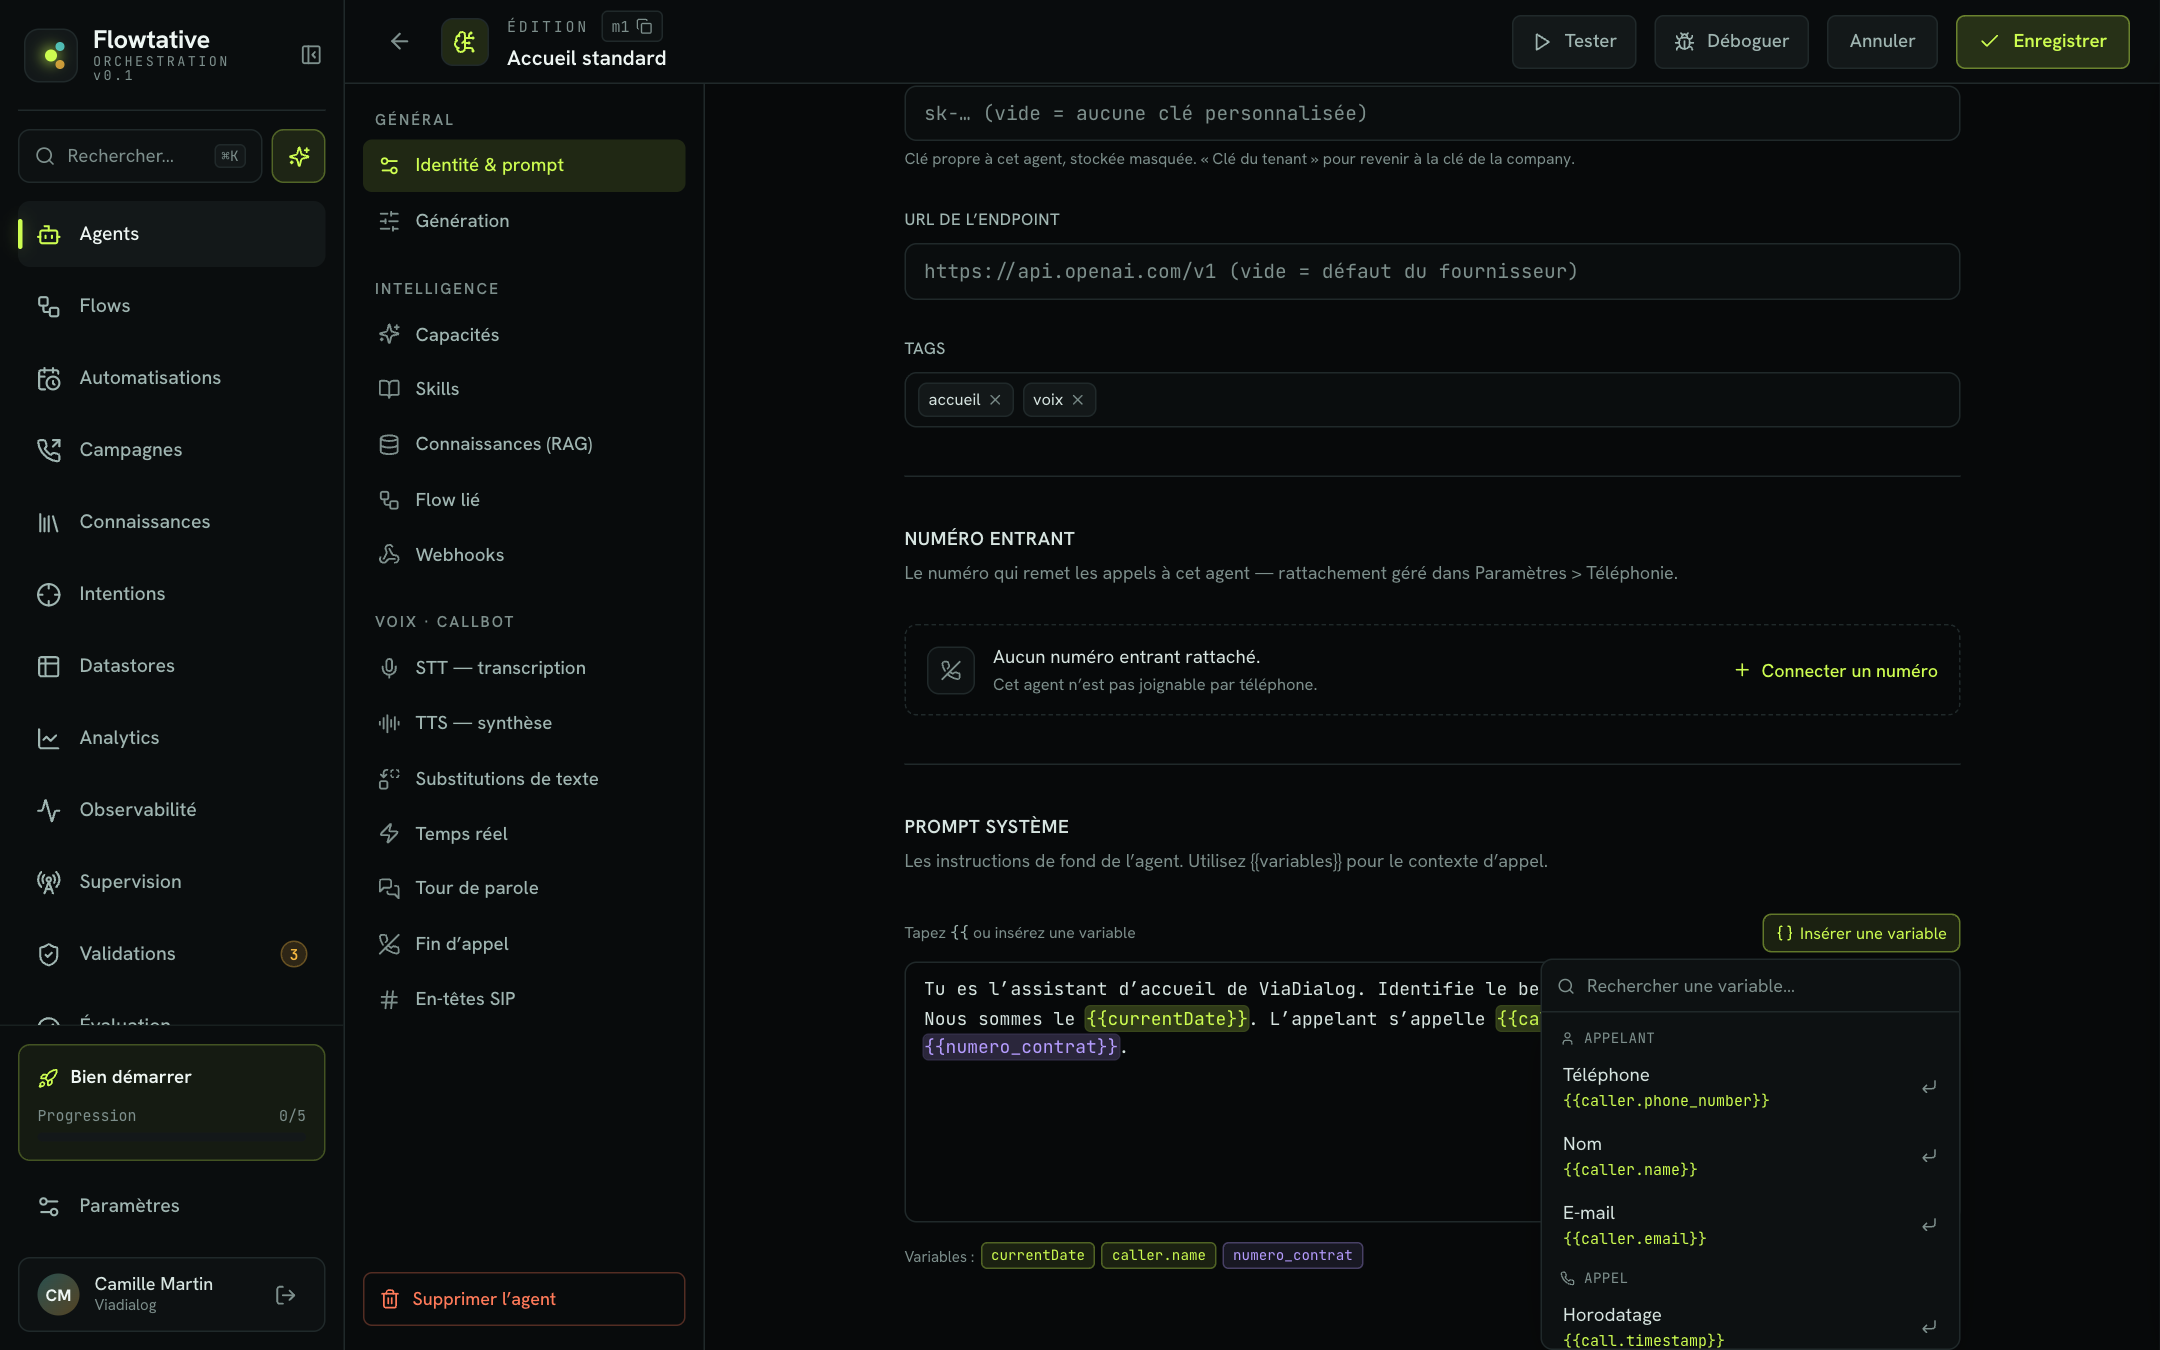Save with the Enregistrer button
This screenshot has width=2160, height=1350.
(x=2042, y=42)
